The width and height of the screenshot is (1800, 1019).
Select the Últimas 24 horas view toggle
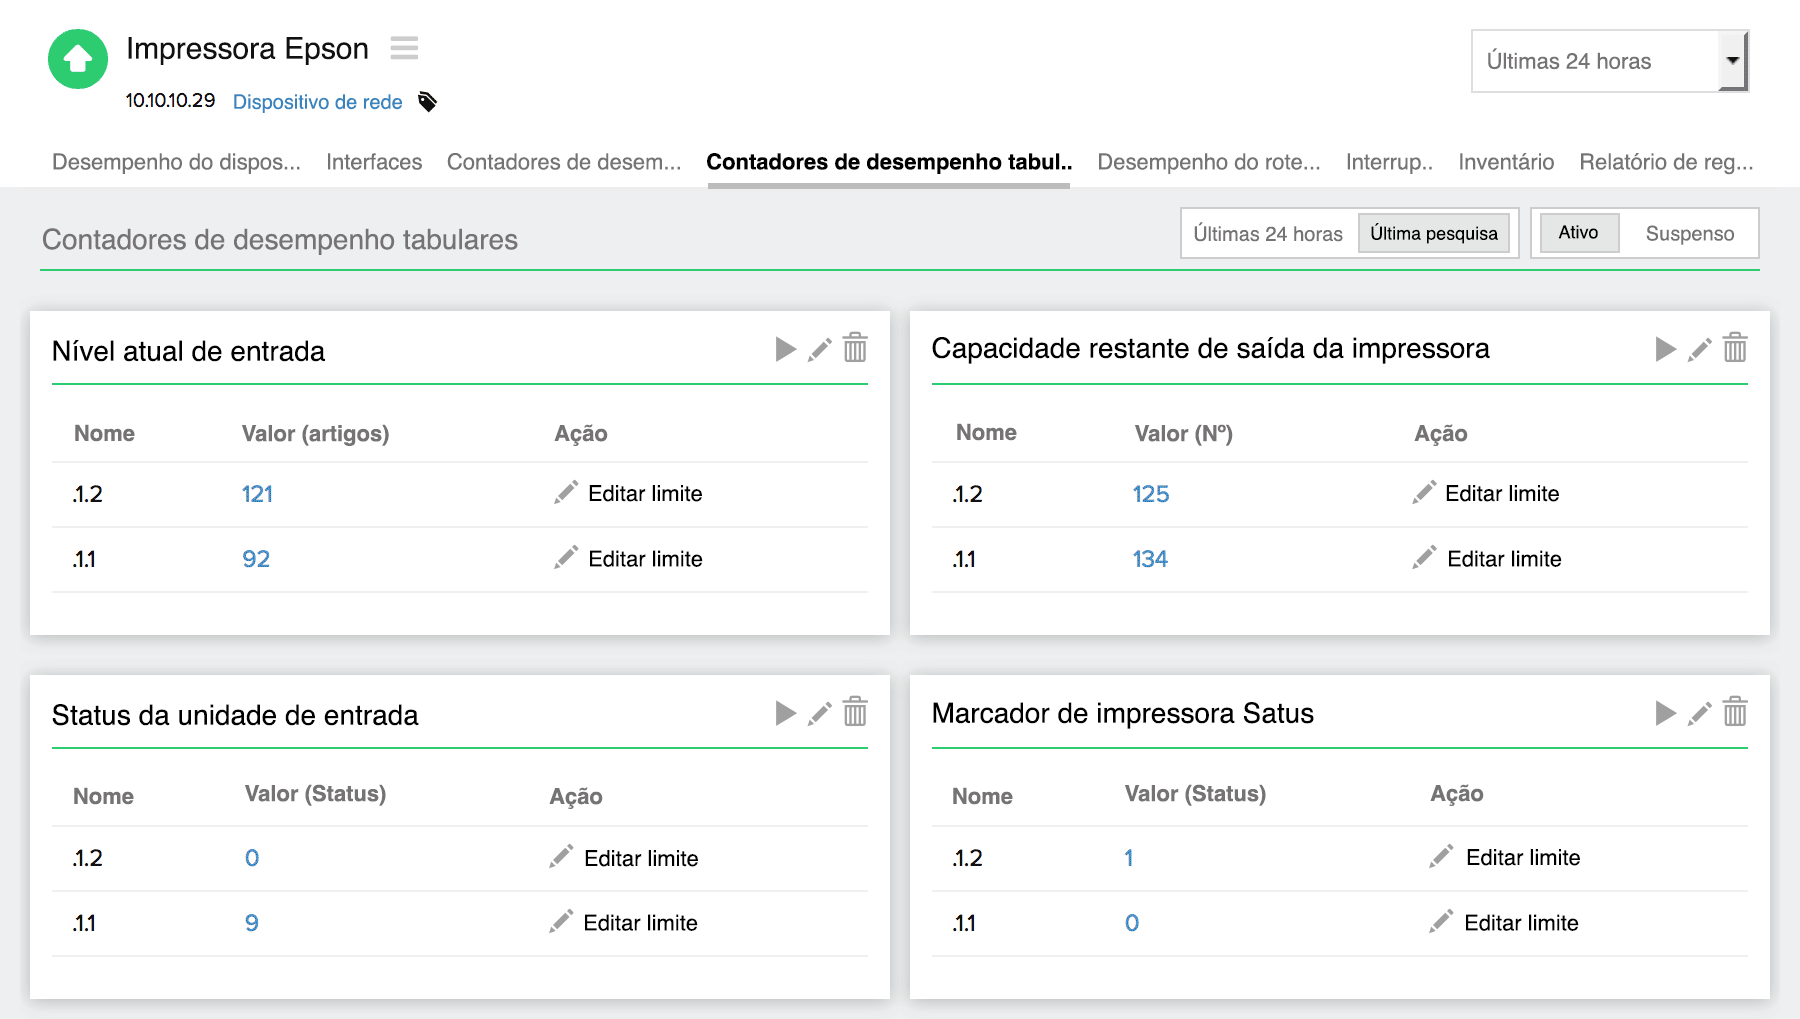pyautogui.click(x=1267, y=234)
